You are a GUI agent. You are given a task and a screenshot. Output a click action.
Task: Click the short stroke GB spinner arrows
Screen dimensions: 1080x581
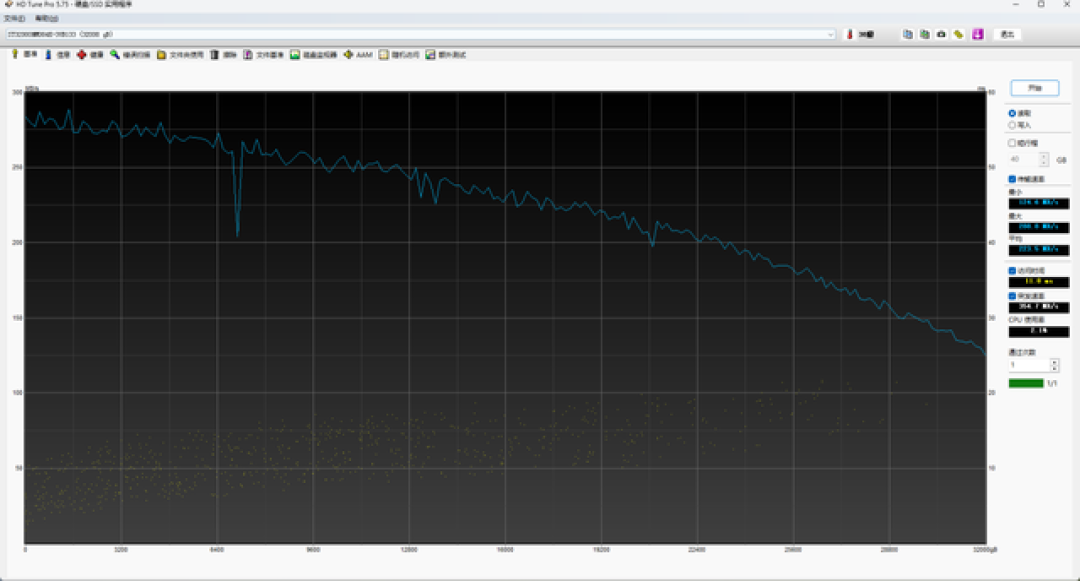(1044, 160)
